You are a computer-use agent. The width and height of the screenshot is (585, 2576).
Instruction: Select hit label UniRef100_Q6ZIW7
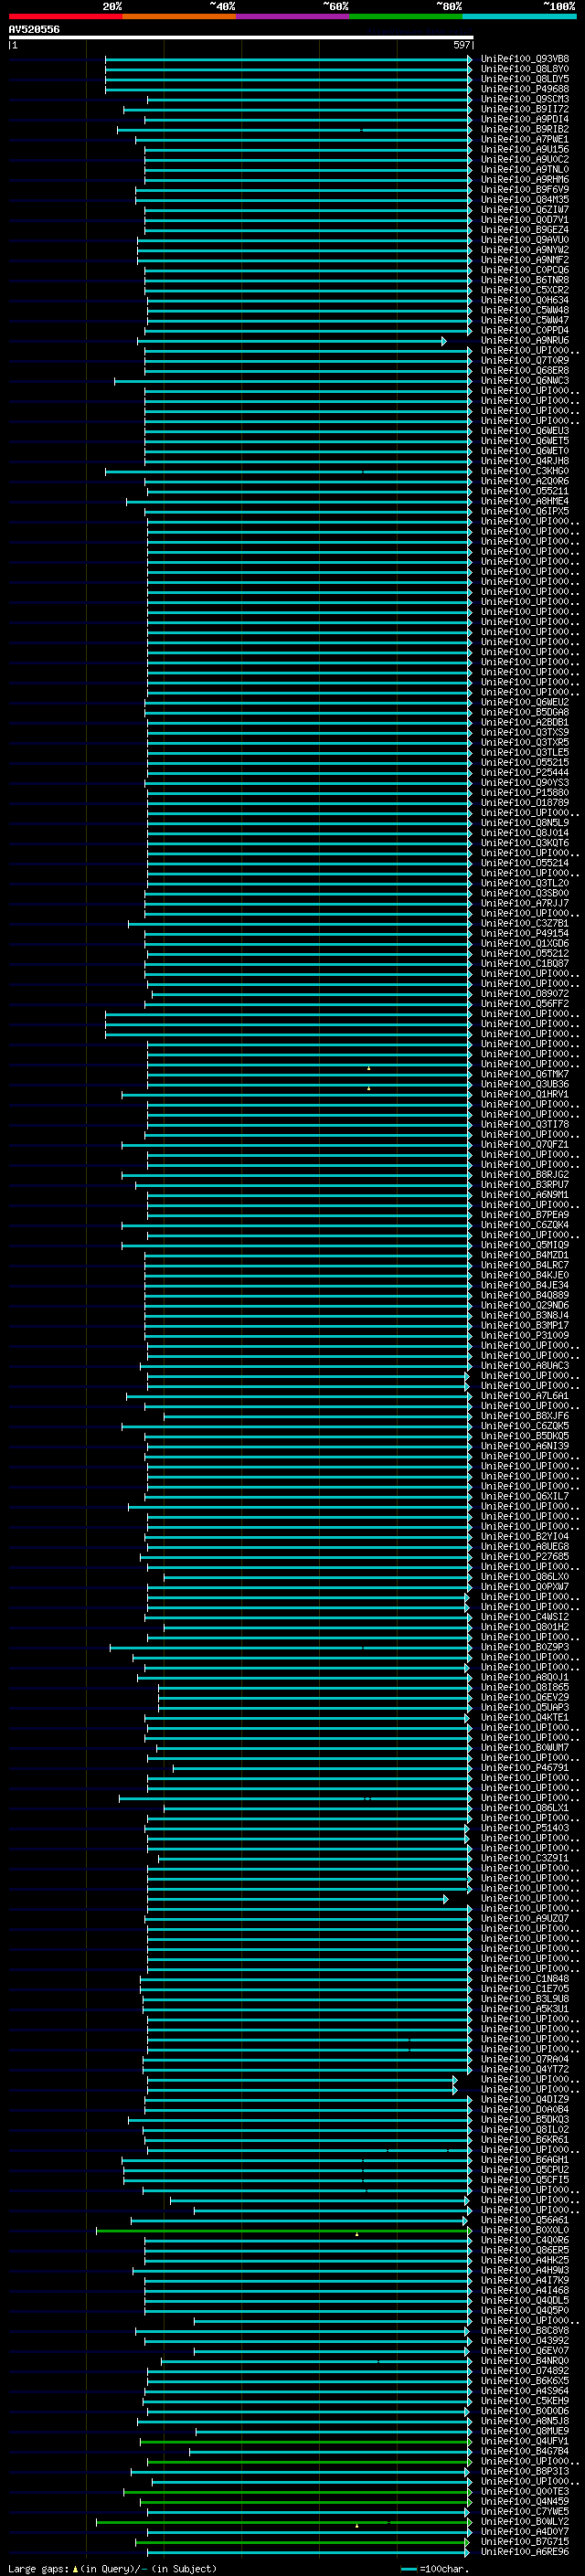pyautogui.click(x=525, y=210)
